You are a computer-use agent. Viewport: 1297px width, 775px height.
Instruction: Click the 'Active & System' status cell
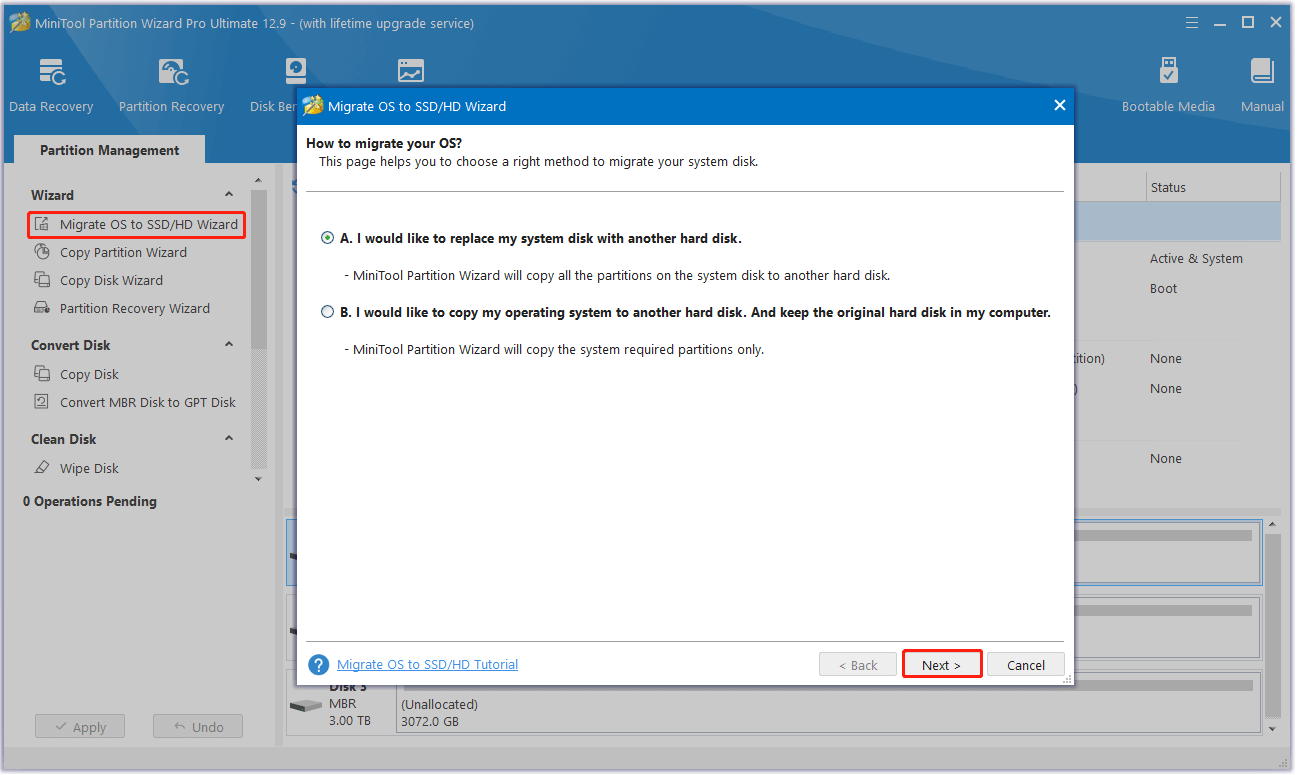pyautogui.click(x=1196, y=258)
